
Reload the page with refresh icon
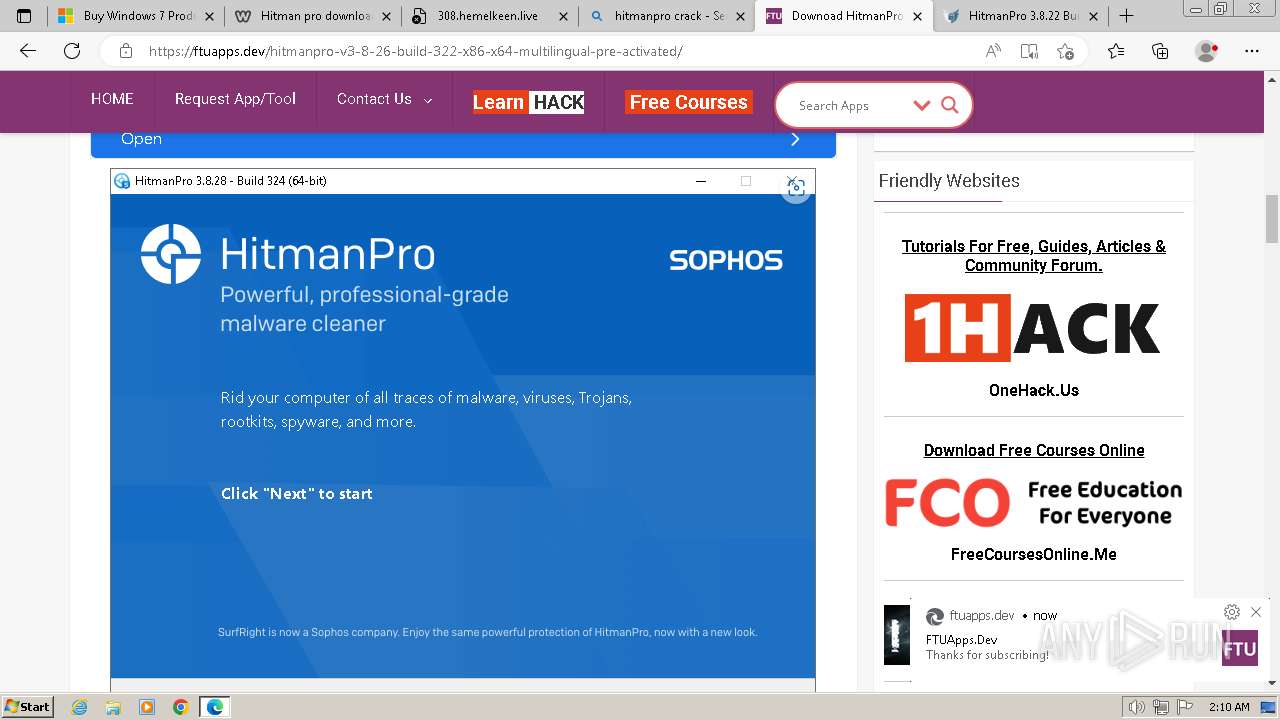[x=72, y=51]
